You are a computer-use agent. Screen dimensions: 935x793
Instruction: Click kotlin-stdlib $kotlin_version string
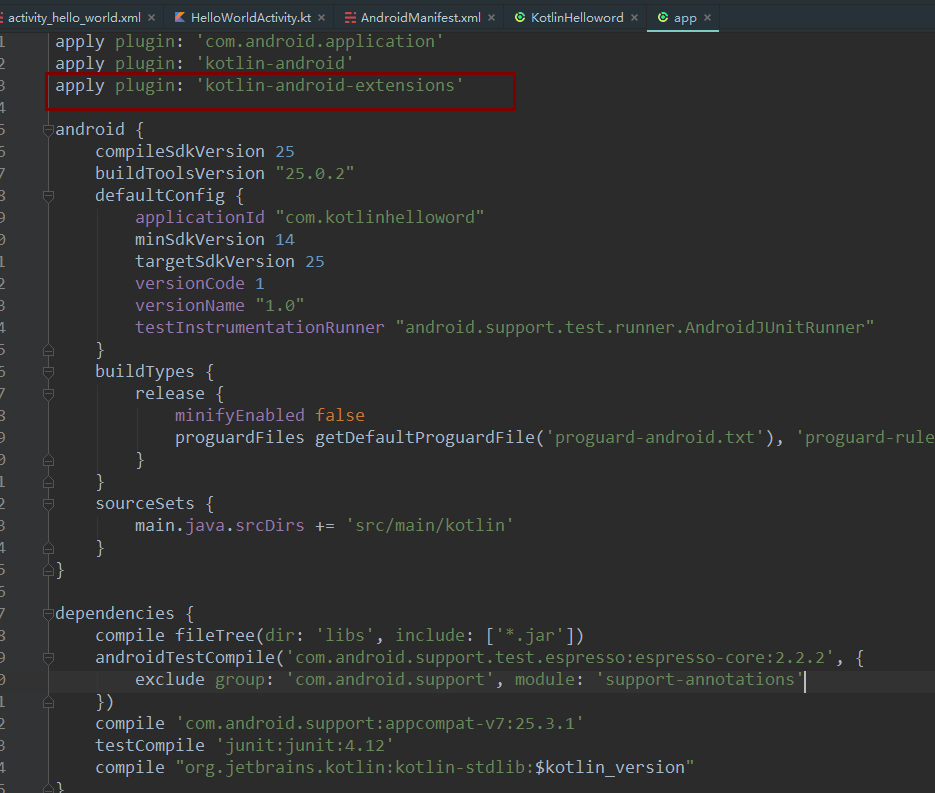tap(435, 767)
